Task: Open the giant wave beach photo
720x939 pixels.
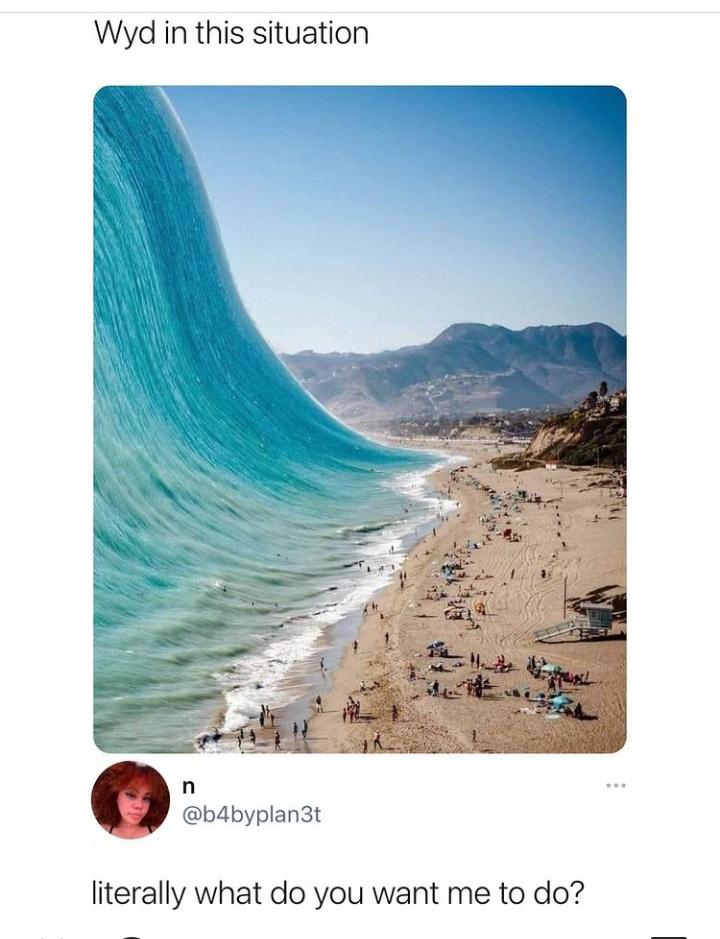Action: pos(360,419)
